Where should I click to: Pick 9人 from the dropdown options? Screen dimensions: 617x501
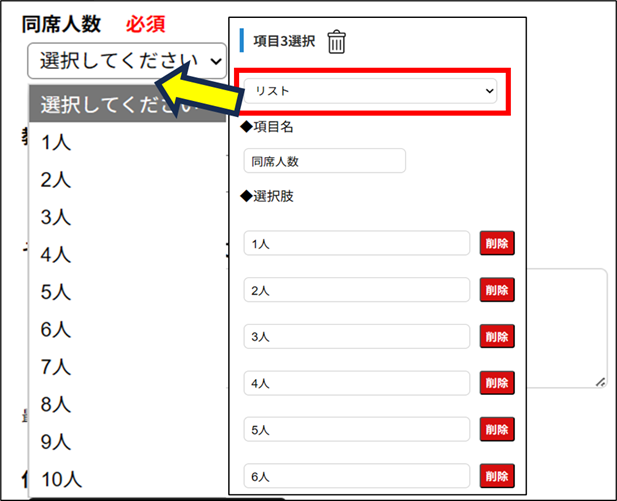click(x=56, y=441)
